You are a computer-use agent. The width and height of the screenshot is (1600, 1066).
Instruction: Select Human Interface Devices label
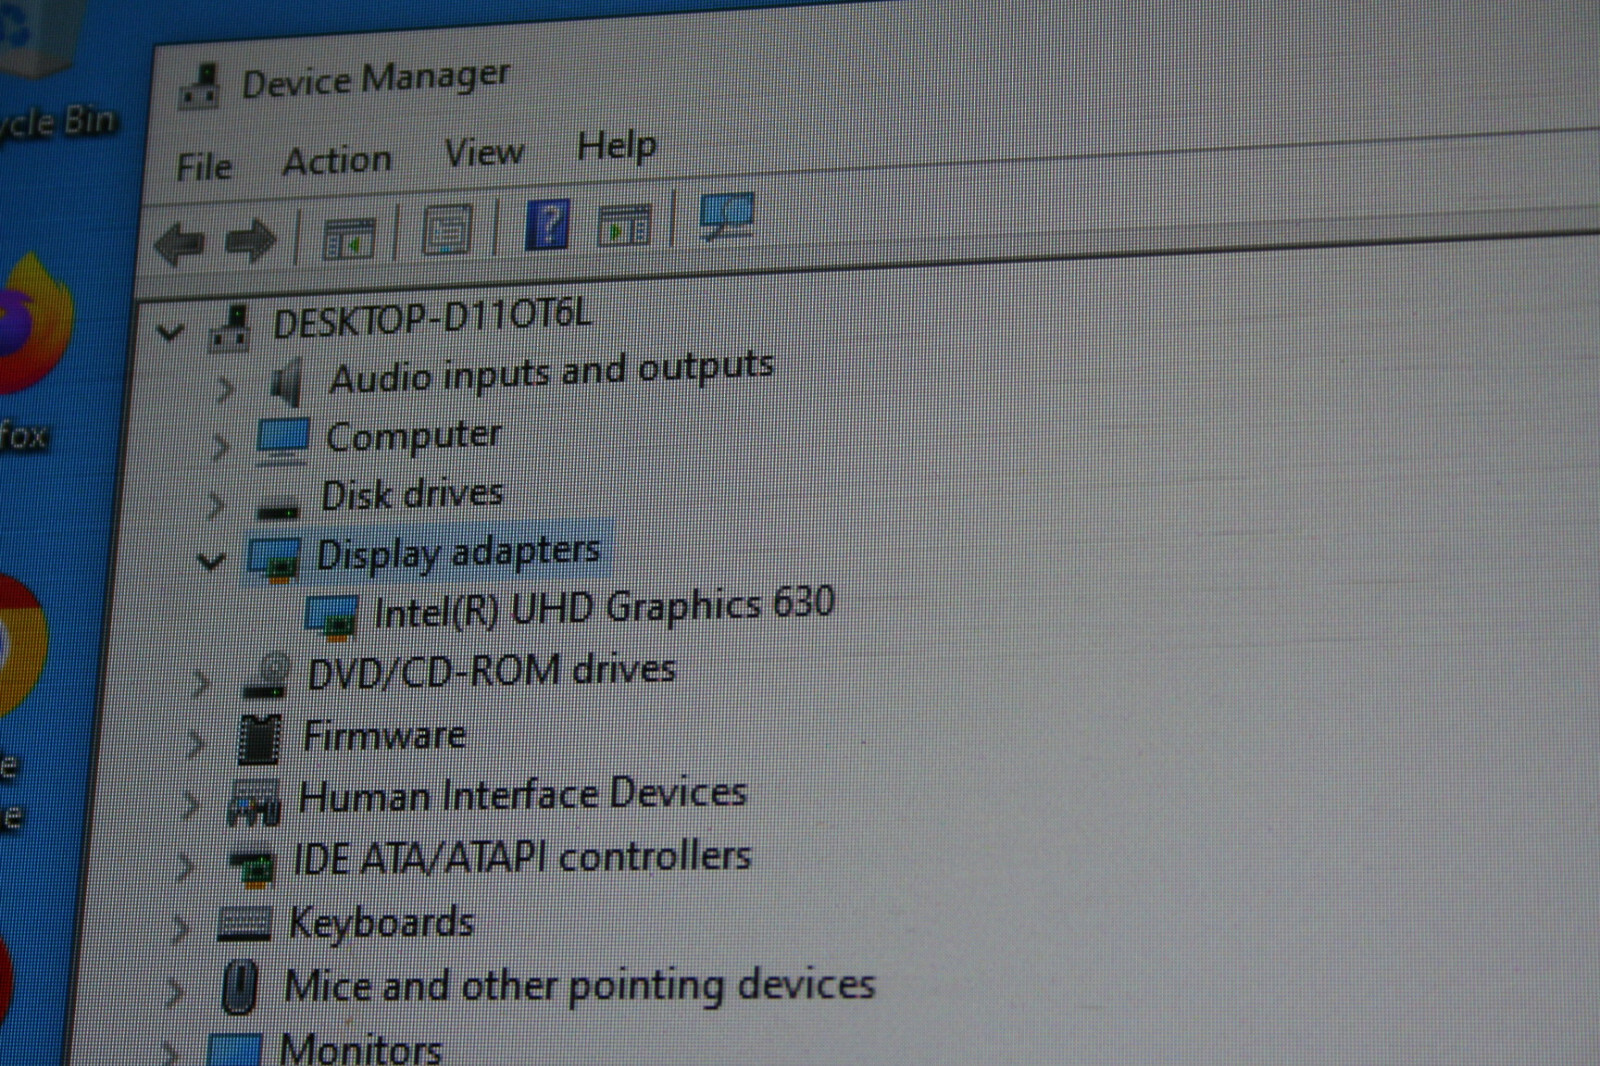point(522,795)
